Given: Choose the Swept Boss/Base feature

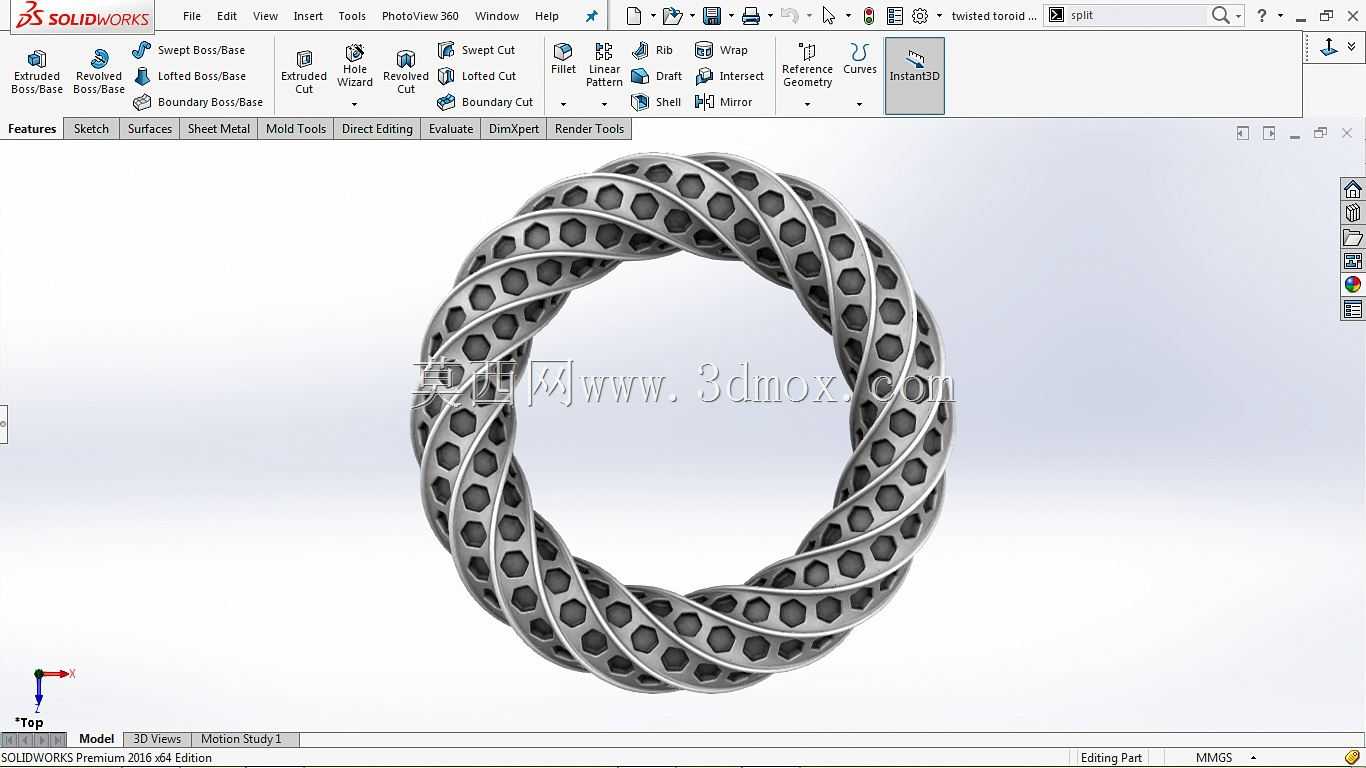Looking at the screenshot, I should coord(189,50).
